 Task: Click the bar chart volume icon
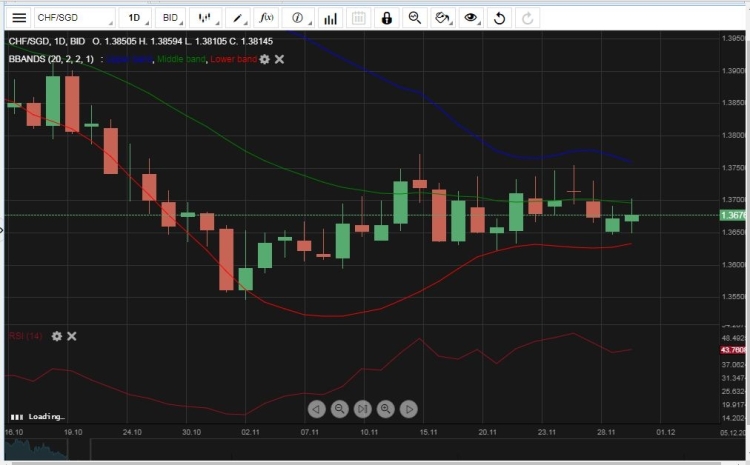pos(330,18)
